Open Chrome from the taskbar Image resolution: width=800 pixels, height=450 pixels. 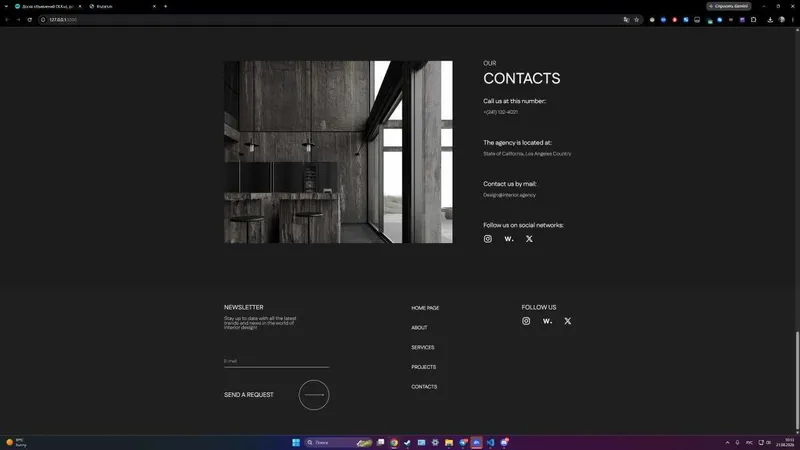pyautogui.click(x=394, y=442)
